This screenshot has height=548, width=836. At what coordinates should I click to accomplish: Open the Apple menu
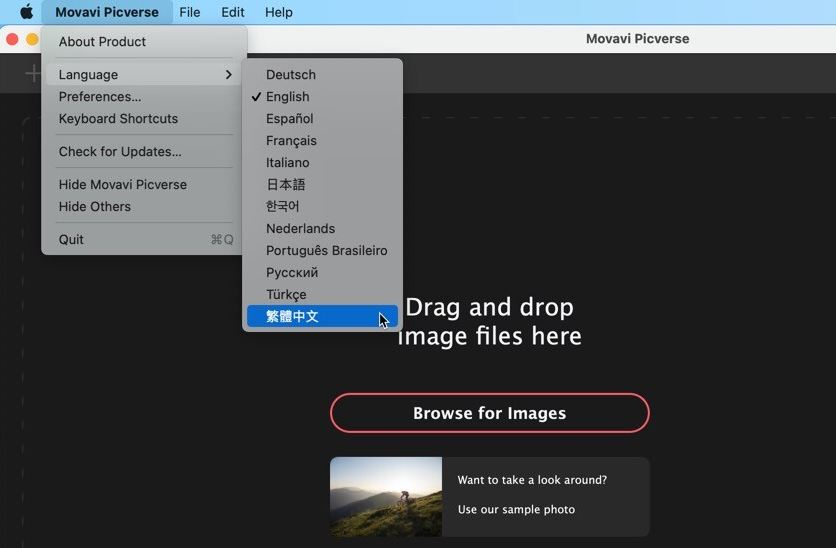click(x=26, y=12)
